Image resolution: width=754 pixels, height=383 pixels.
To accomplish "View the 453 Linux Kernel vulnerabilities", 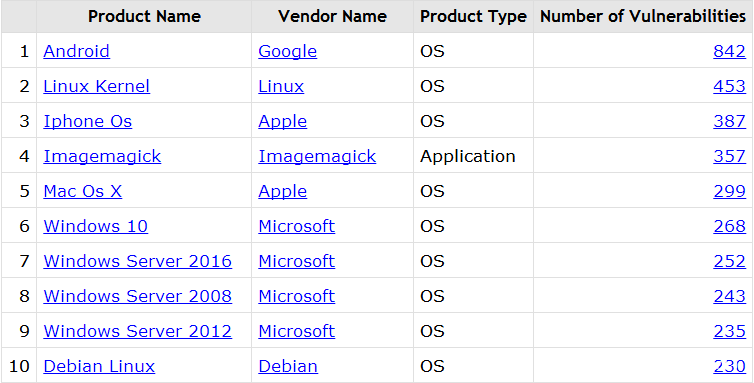I will [x=729, y=86].
